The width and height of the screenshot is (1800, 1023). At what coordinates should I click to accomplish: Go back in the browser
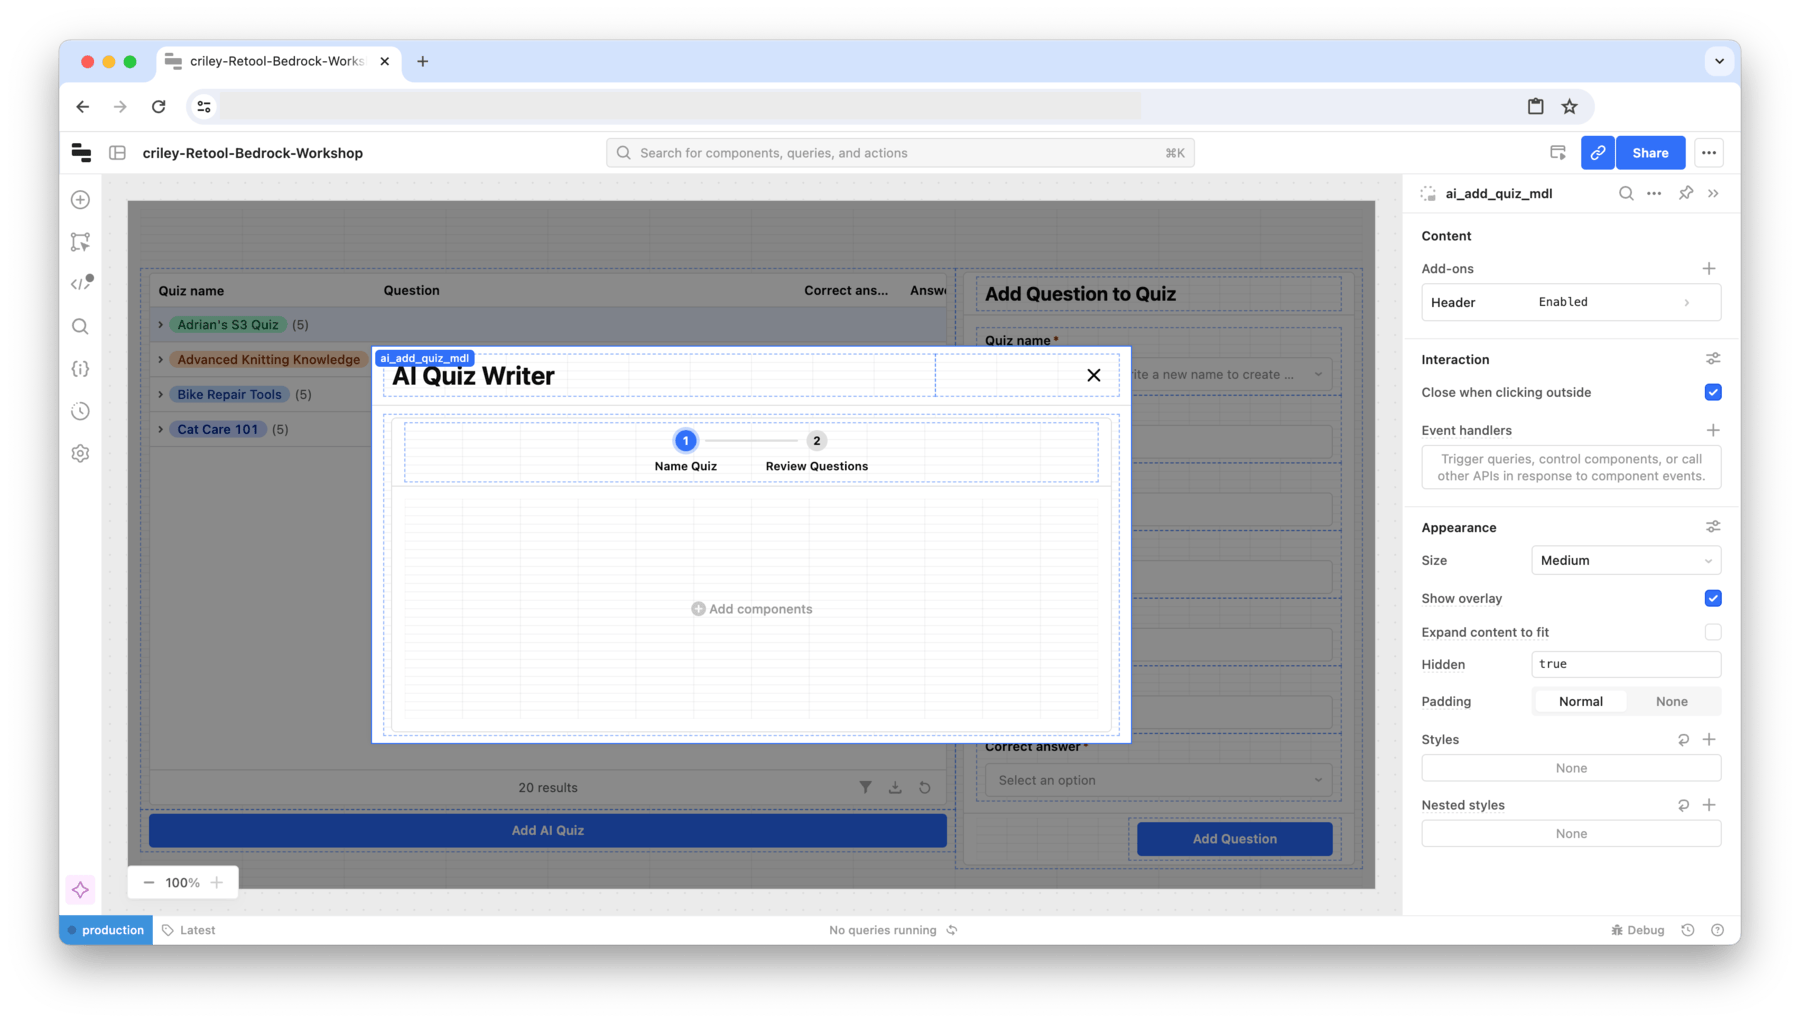(83, 106)
